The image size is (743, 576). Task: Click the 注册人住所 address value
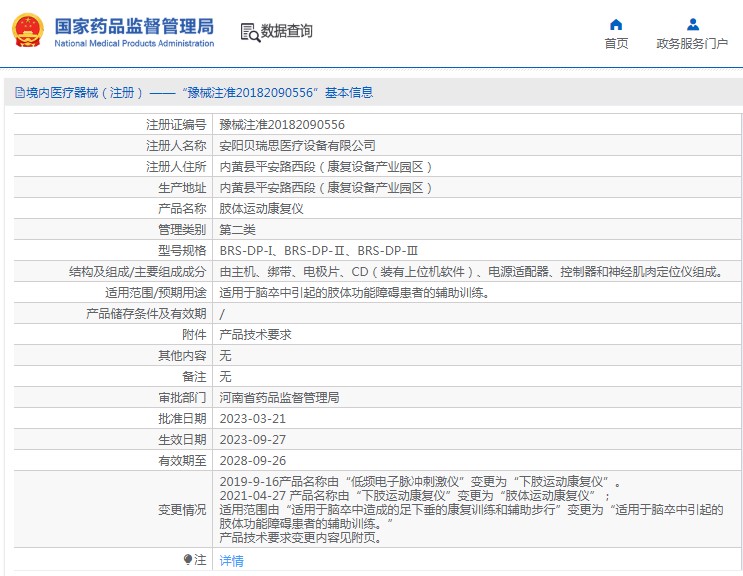[x=326, y=167]
